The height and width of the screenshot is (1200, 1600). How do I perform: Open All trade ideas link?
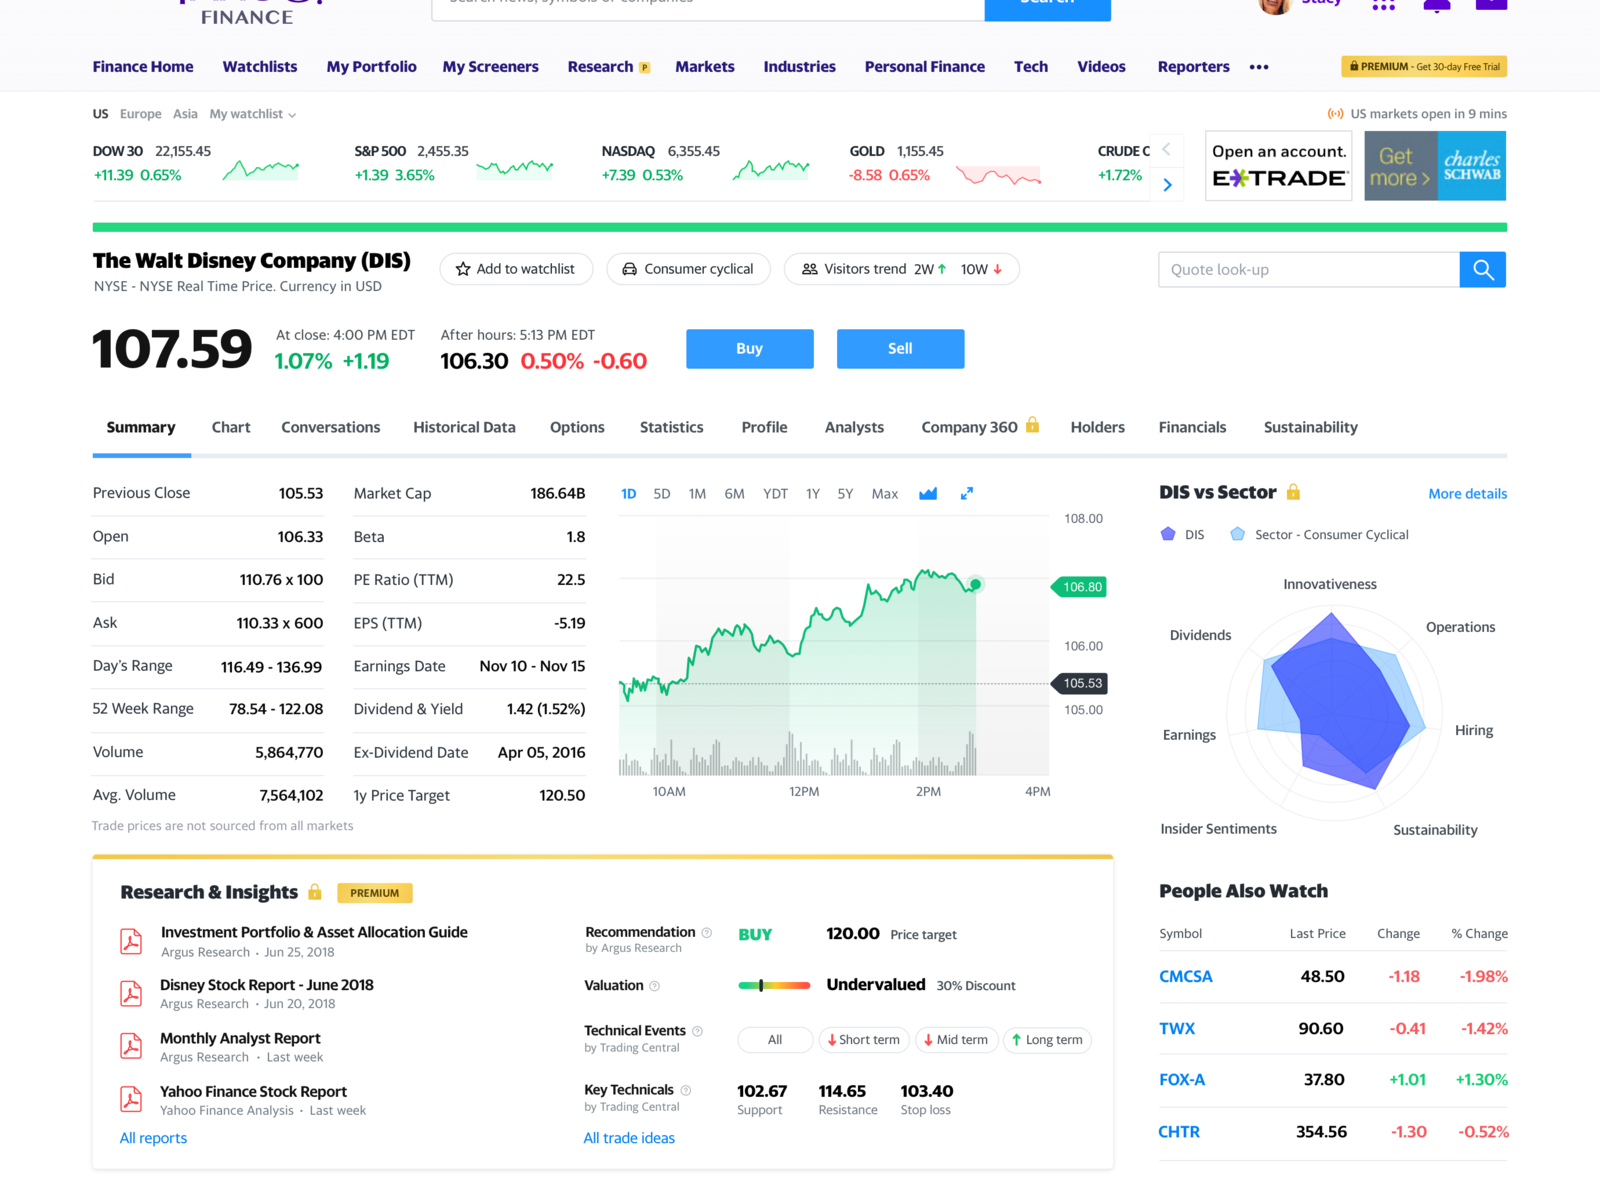point(629,1138)
